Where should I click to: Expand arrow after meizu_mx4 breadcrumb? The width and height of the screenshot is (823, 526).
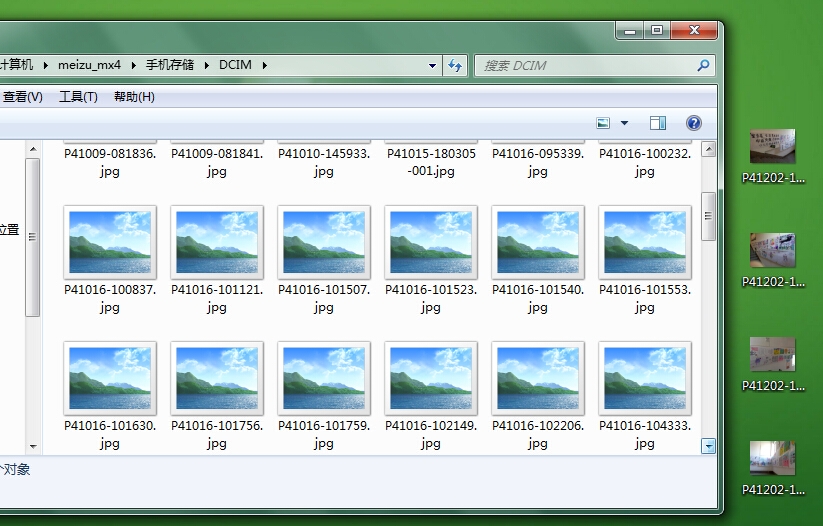pyautogui.click(x=133, y=66)
